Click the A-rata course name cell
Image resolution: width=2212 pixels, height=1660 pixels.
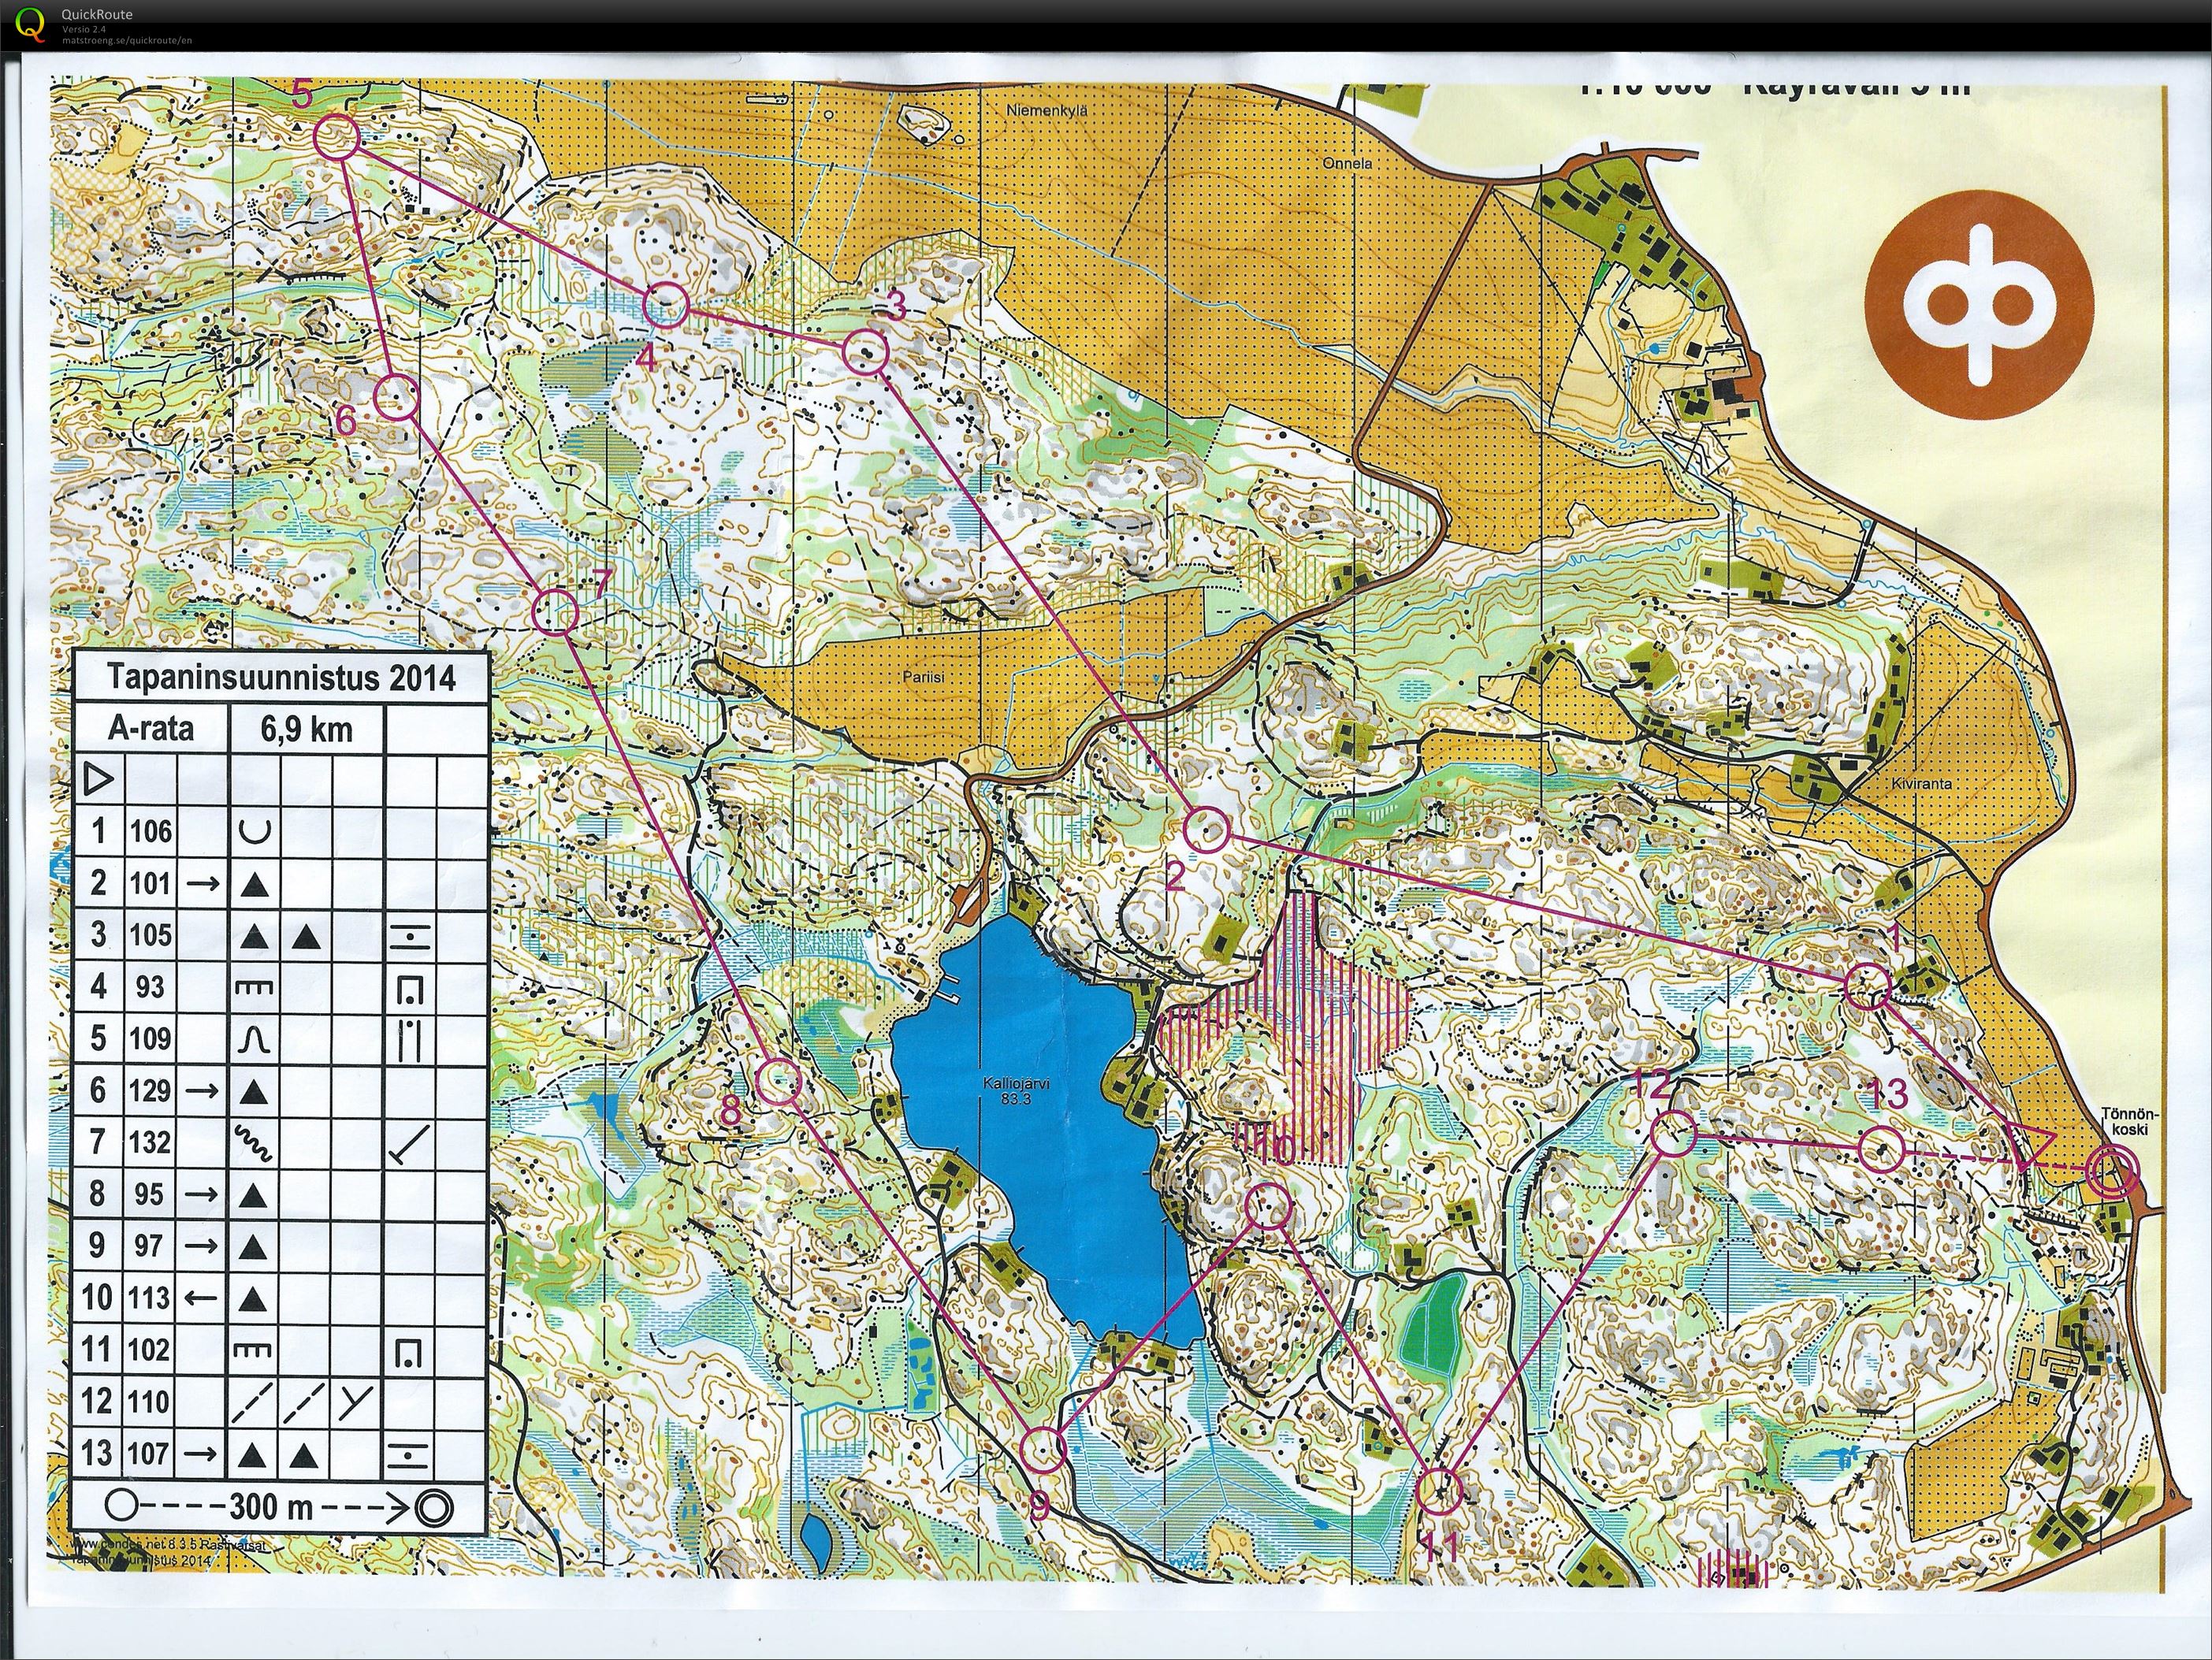151,729
